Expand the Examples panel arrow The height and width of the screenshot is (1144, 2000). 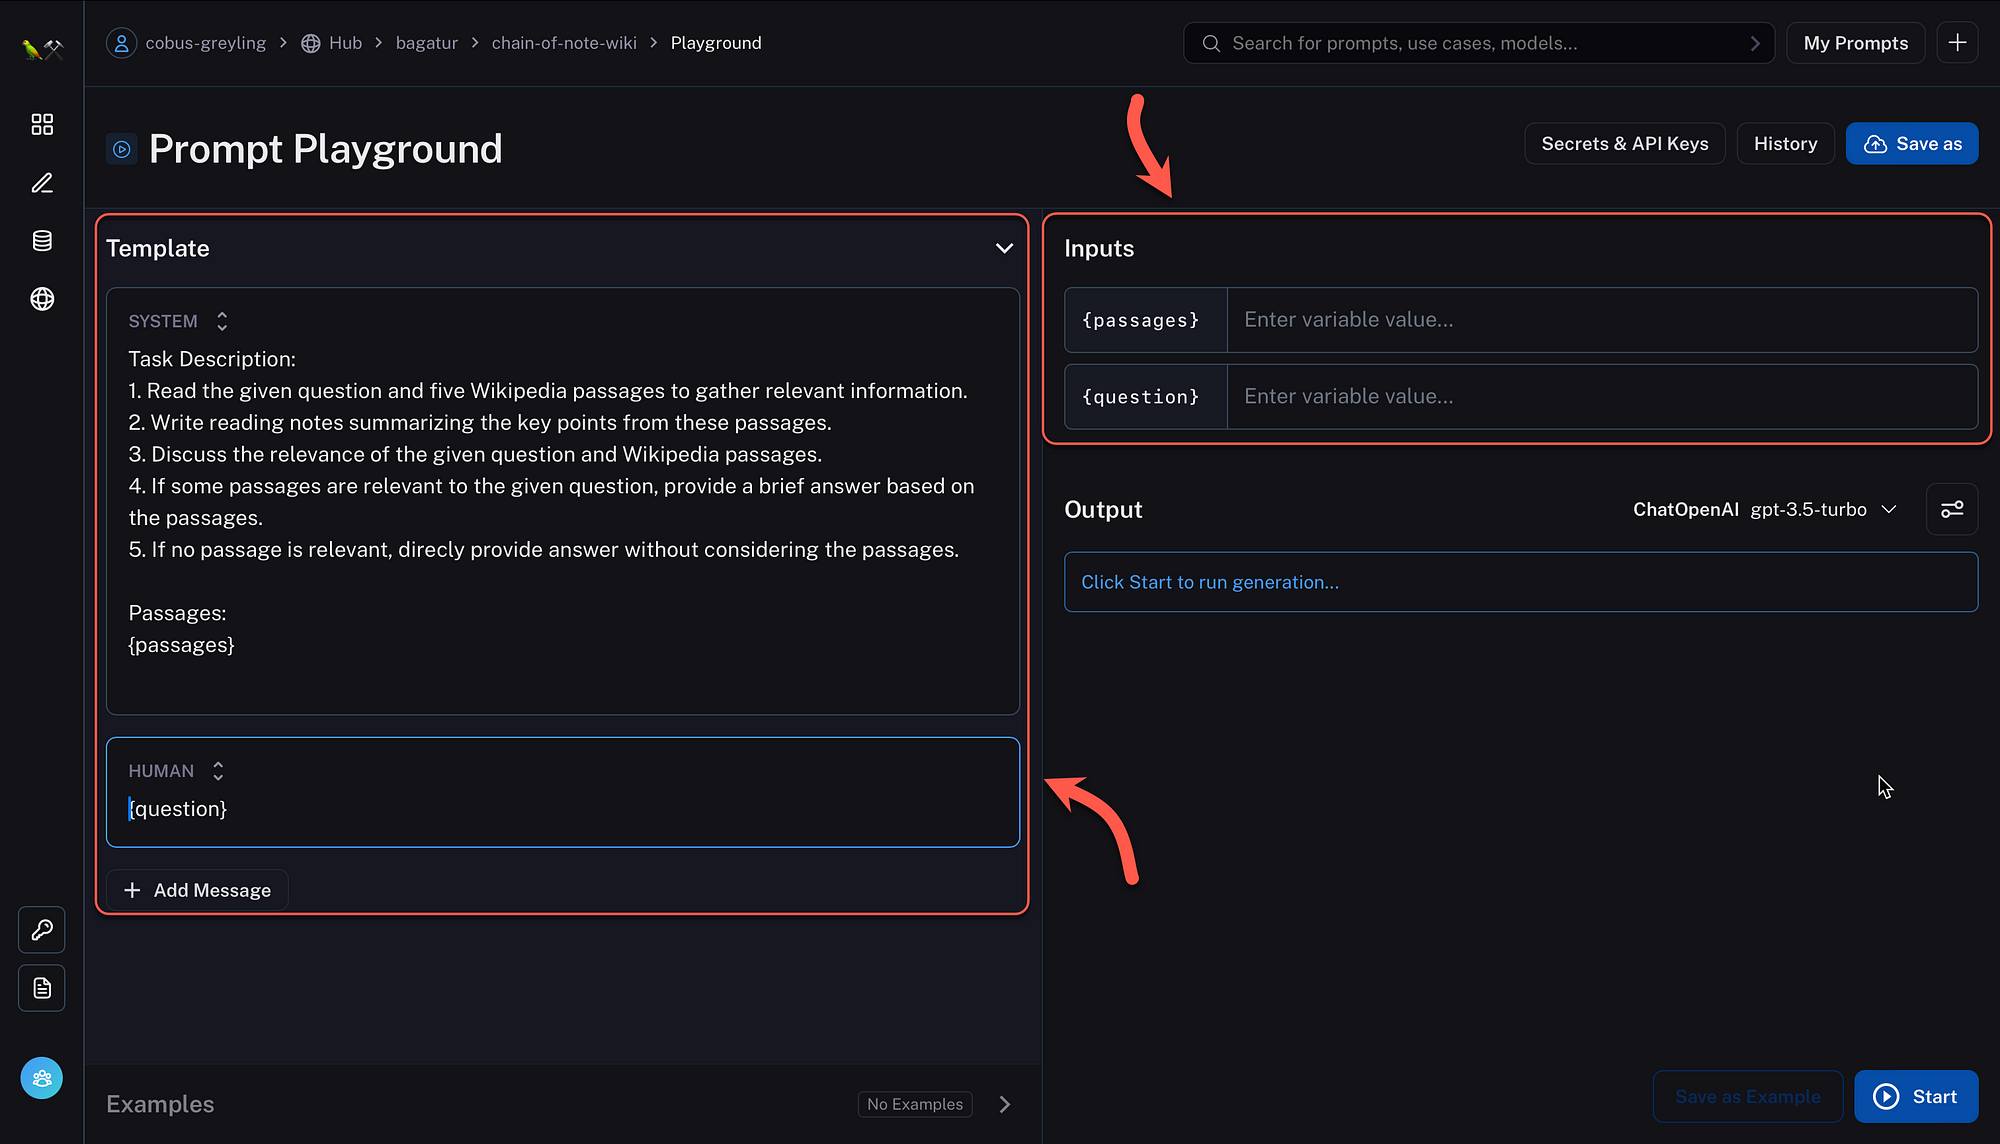1005,1104
